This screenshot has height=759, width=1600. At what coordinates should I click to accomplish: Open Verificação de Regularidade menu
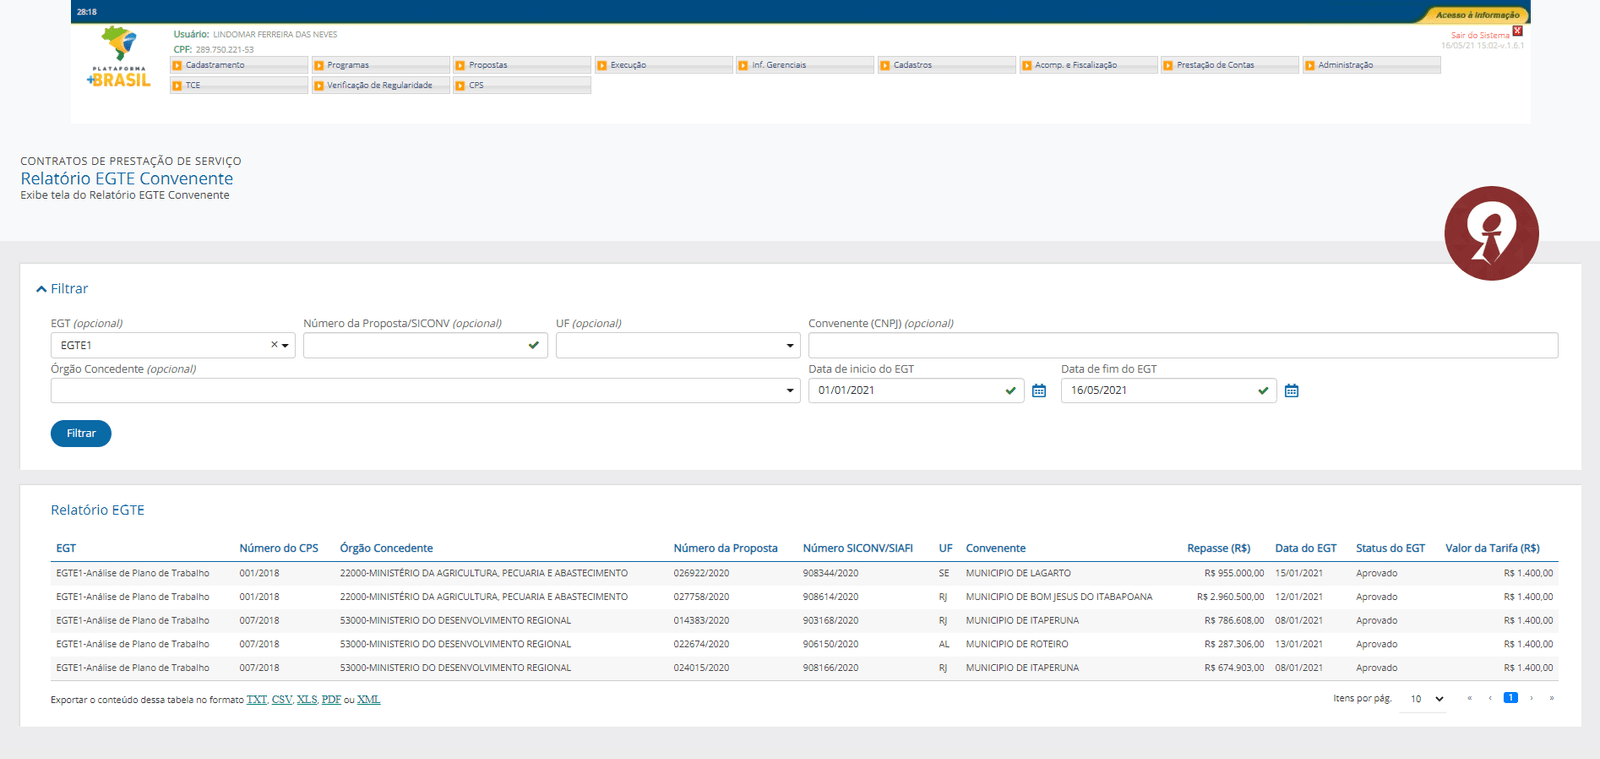click(x=381, y=85)
